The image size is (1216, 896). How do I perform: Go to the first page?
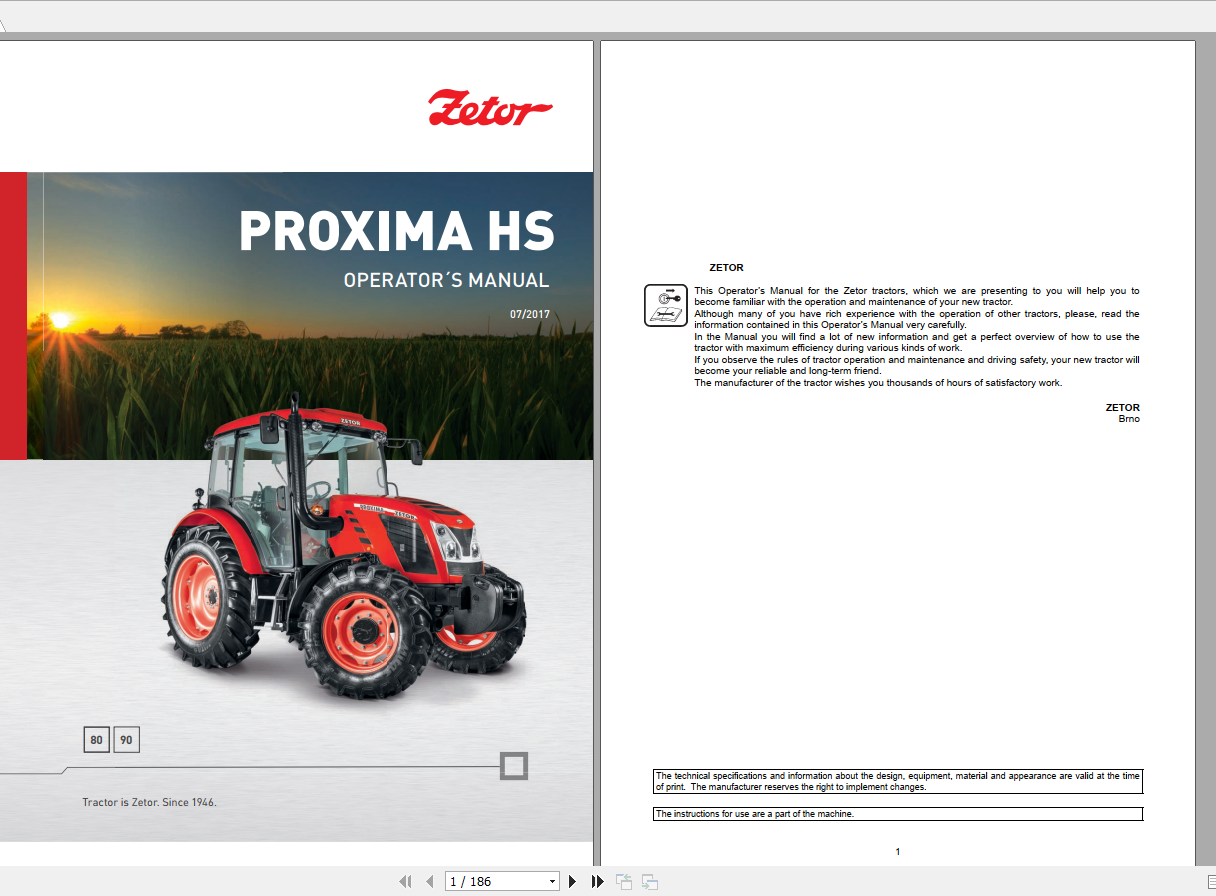[x=405, y=881]
